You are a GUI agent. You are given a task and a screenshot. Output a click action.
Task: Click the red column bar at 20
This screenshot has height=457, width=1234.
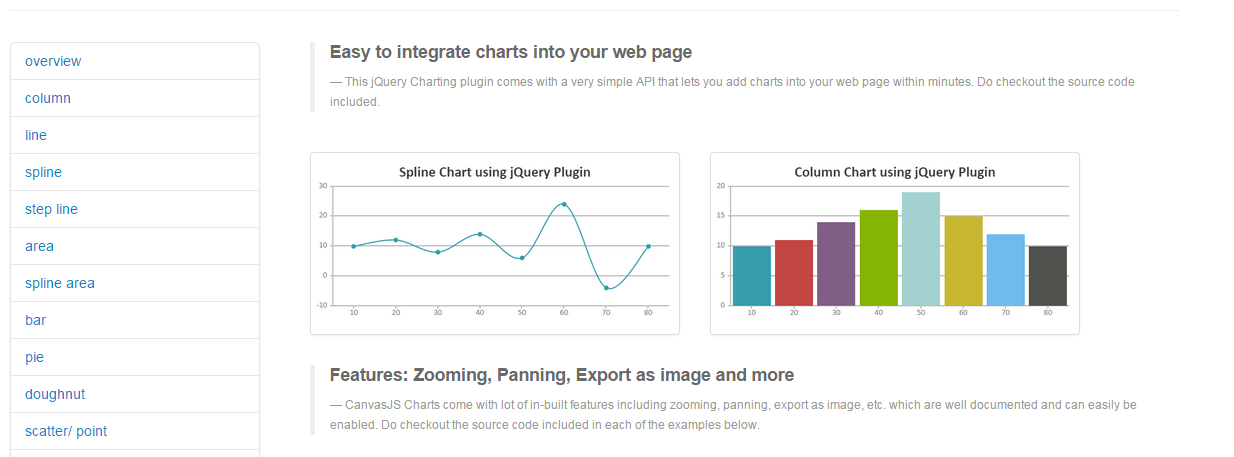(x=794, y=272)
